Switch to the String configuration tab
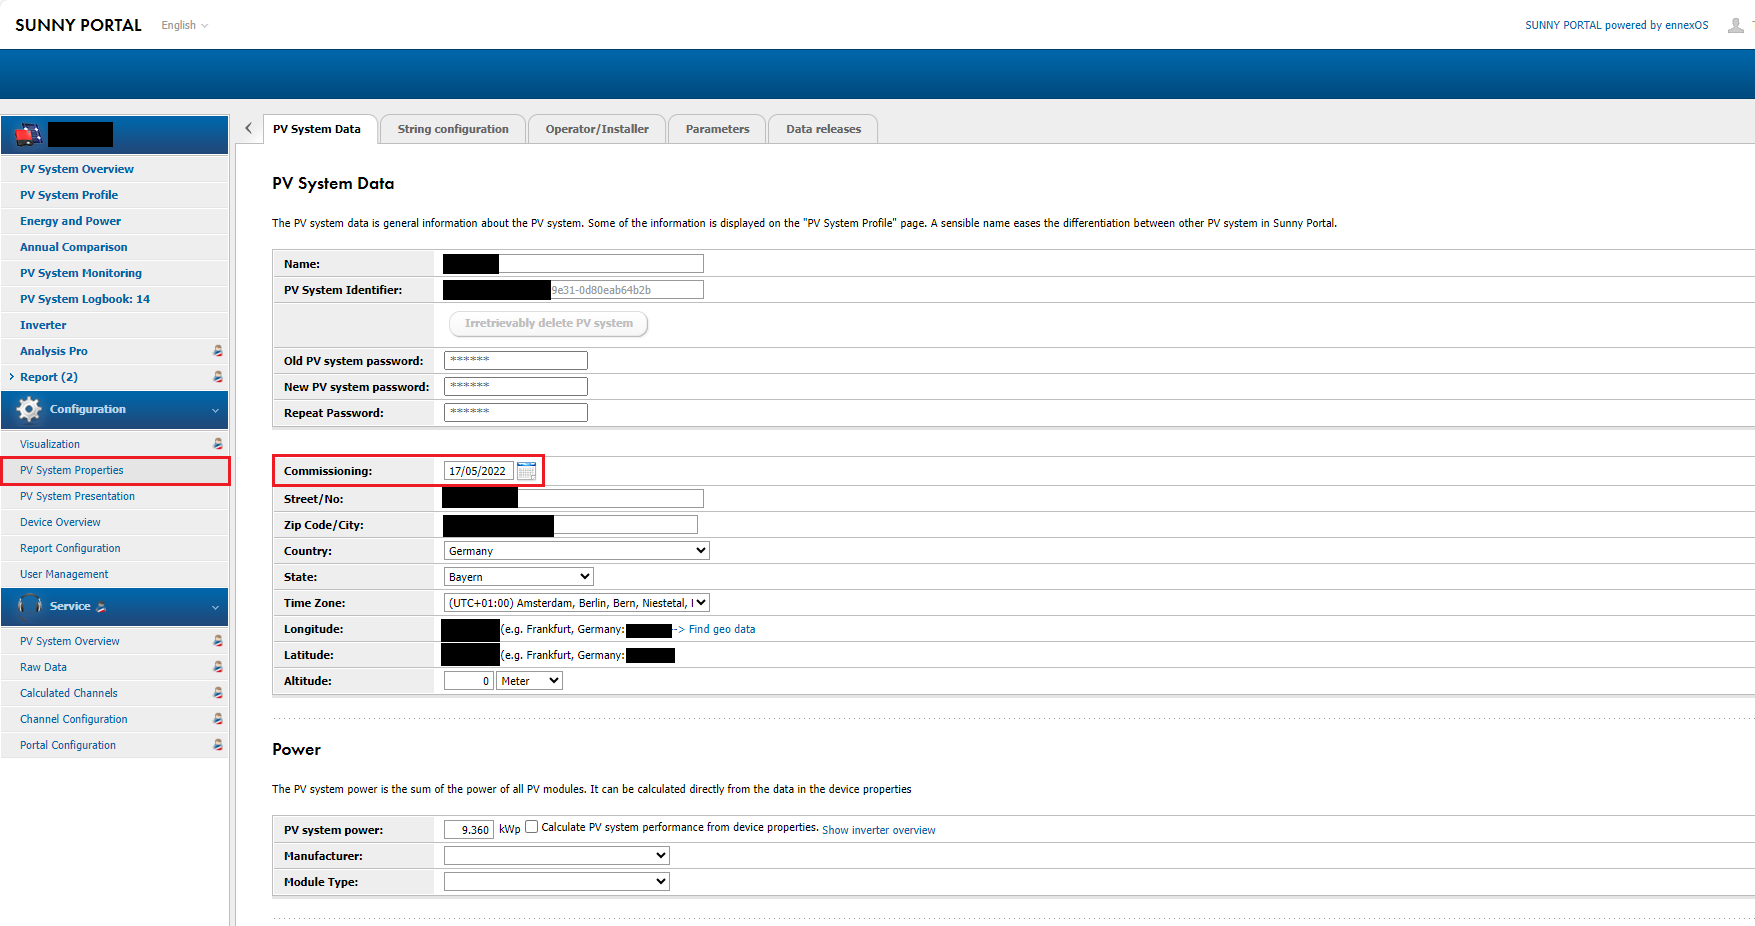The width and height of the screenshot is (1755, 926). (x=453, y=129)
